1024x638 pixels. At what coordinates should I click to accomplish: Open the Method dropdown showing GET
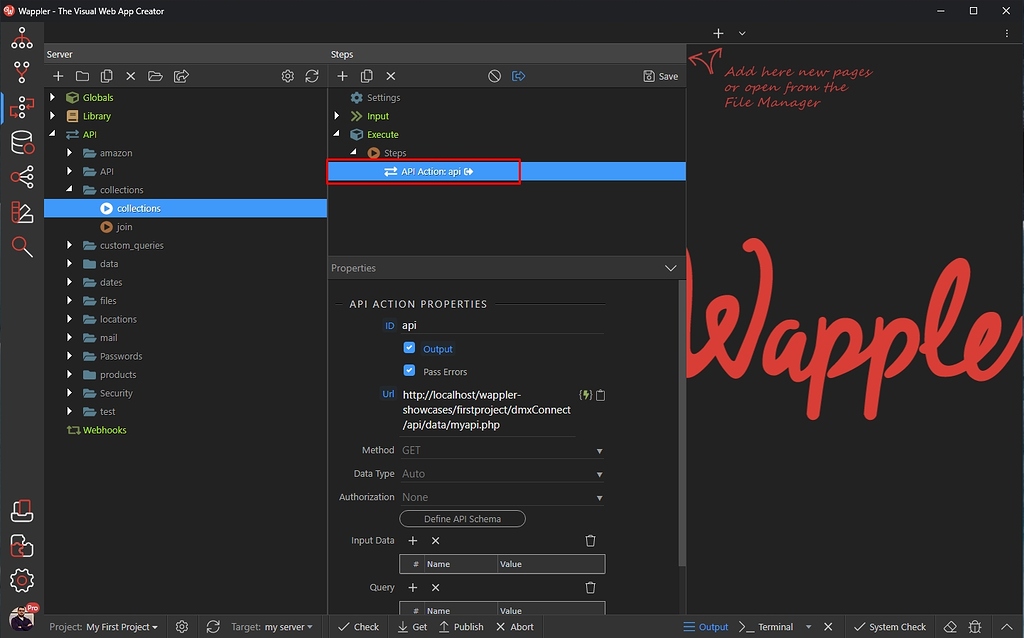tap(500, 450)
